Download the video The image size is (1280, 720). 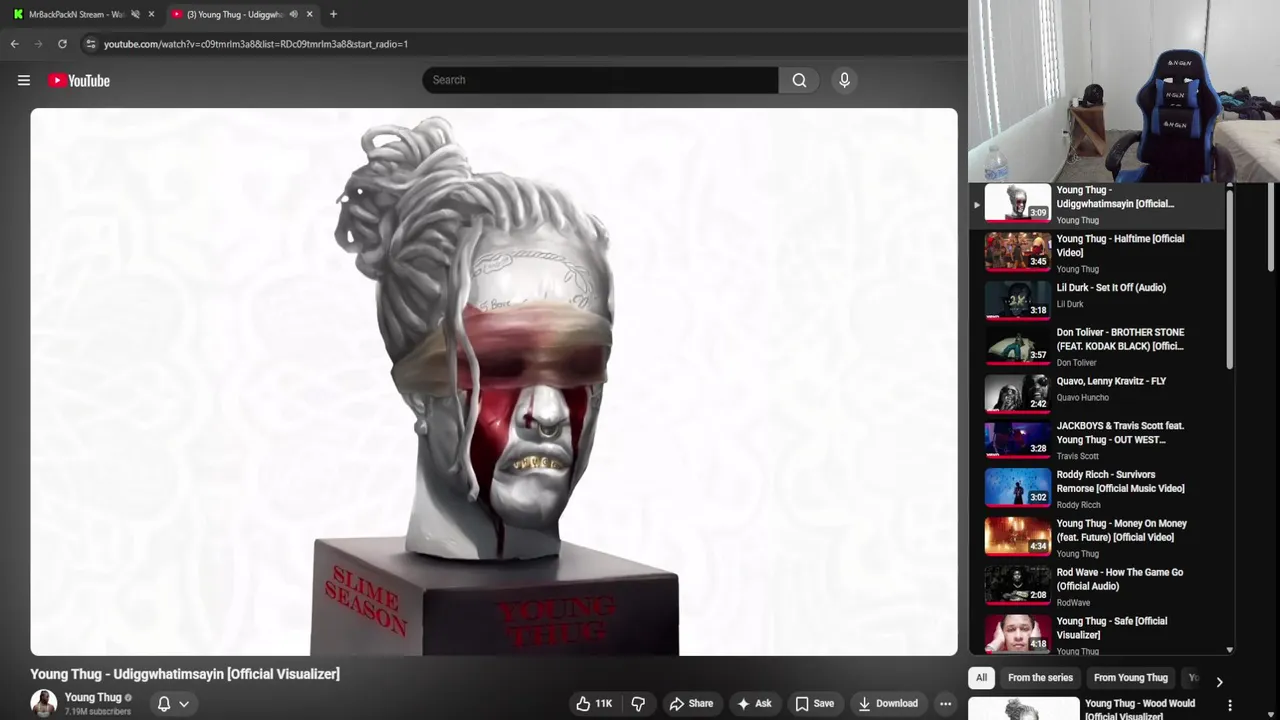[887, 704]
